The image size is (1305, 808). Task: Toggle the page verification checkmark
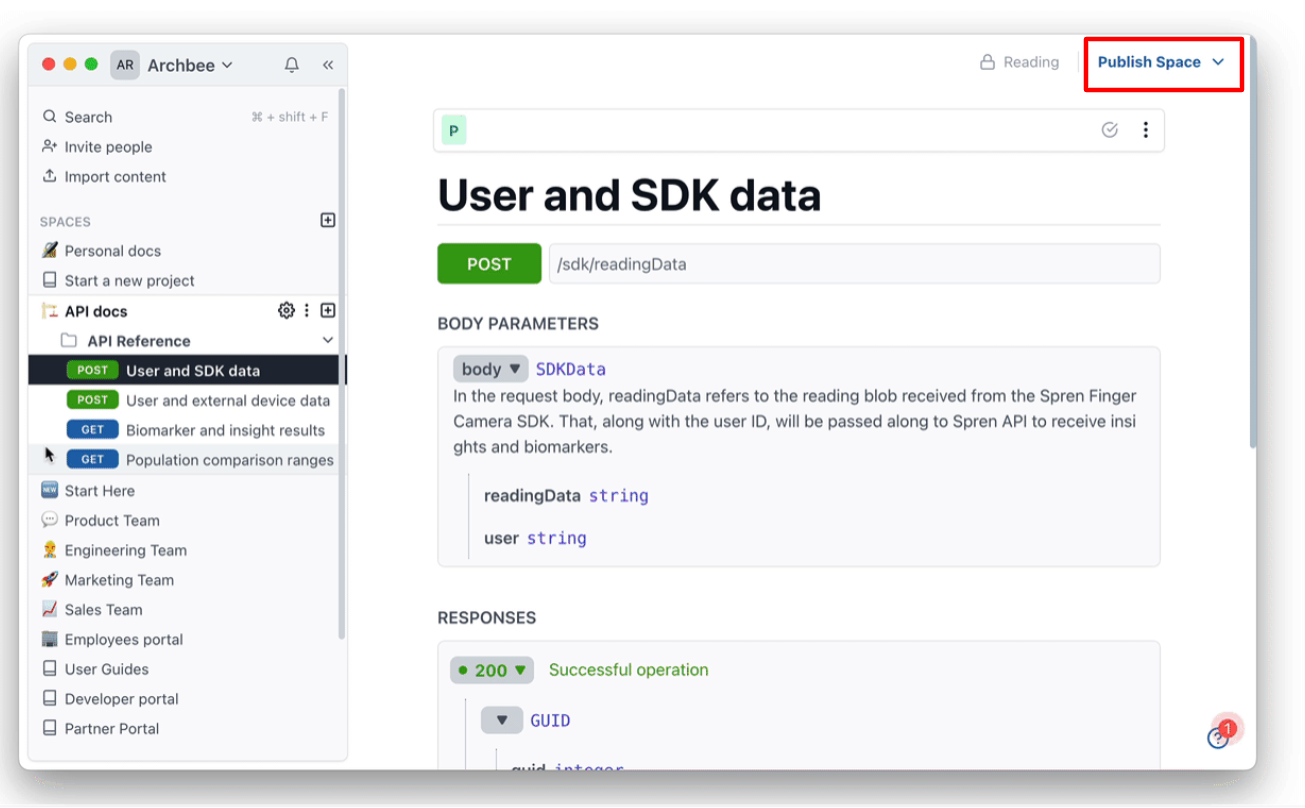[1109, 129]
